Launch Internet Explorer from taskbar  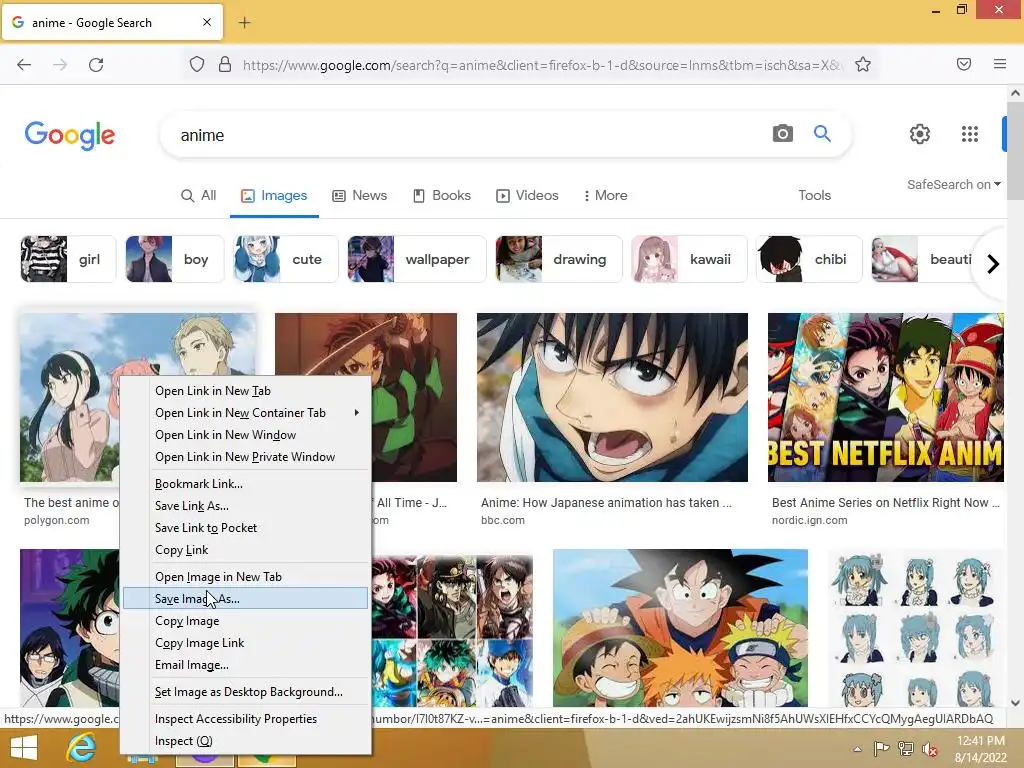[82, 748]
